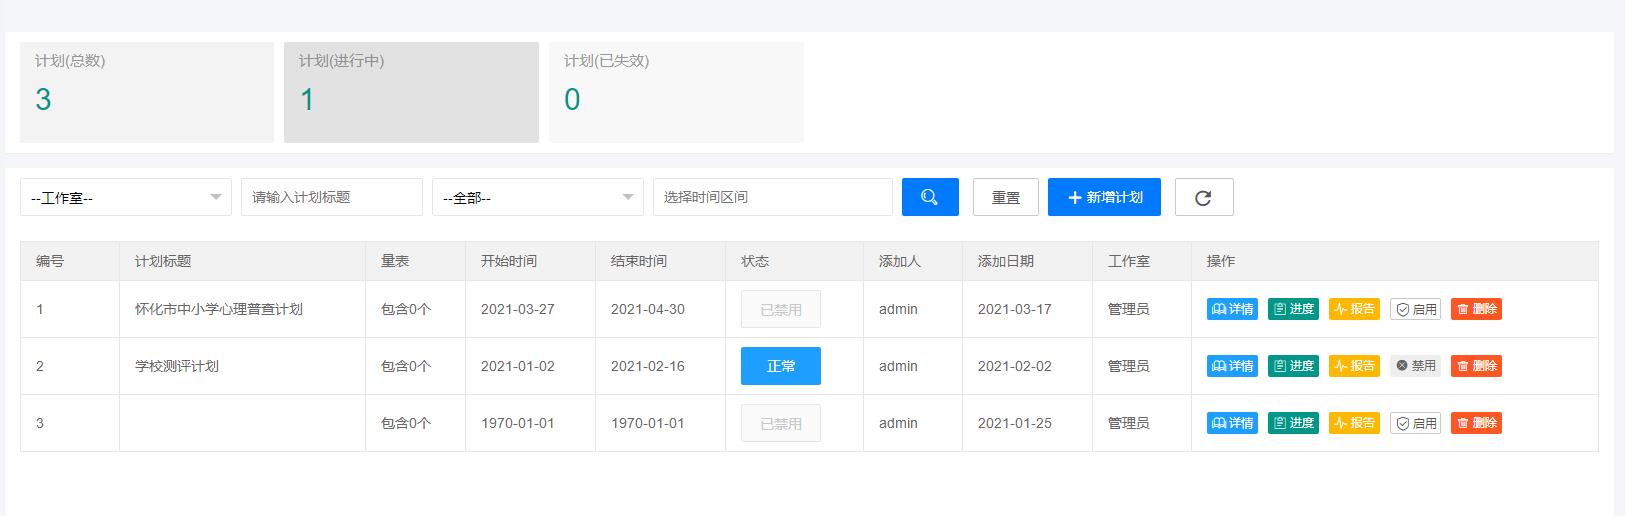The image size is (1625, 516).
Task: Click the 重置 button
Action: [1006, 197]
